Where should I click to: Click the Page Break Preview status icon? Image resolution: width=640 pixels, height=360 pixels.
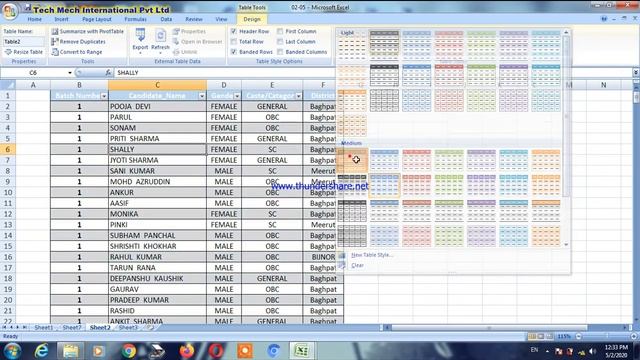click(x=550, y=336)
